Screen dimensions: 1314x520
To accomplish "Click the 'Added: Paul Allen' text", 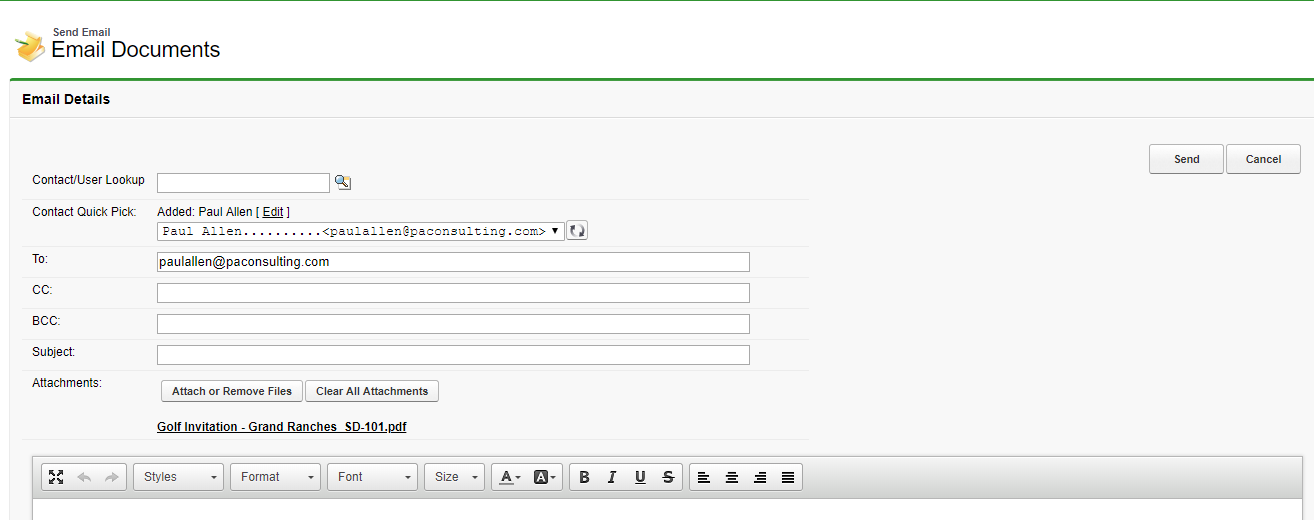I will point(205,212).
